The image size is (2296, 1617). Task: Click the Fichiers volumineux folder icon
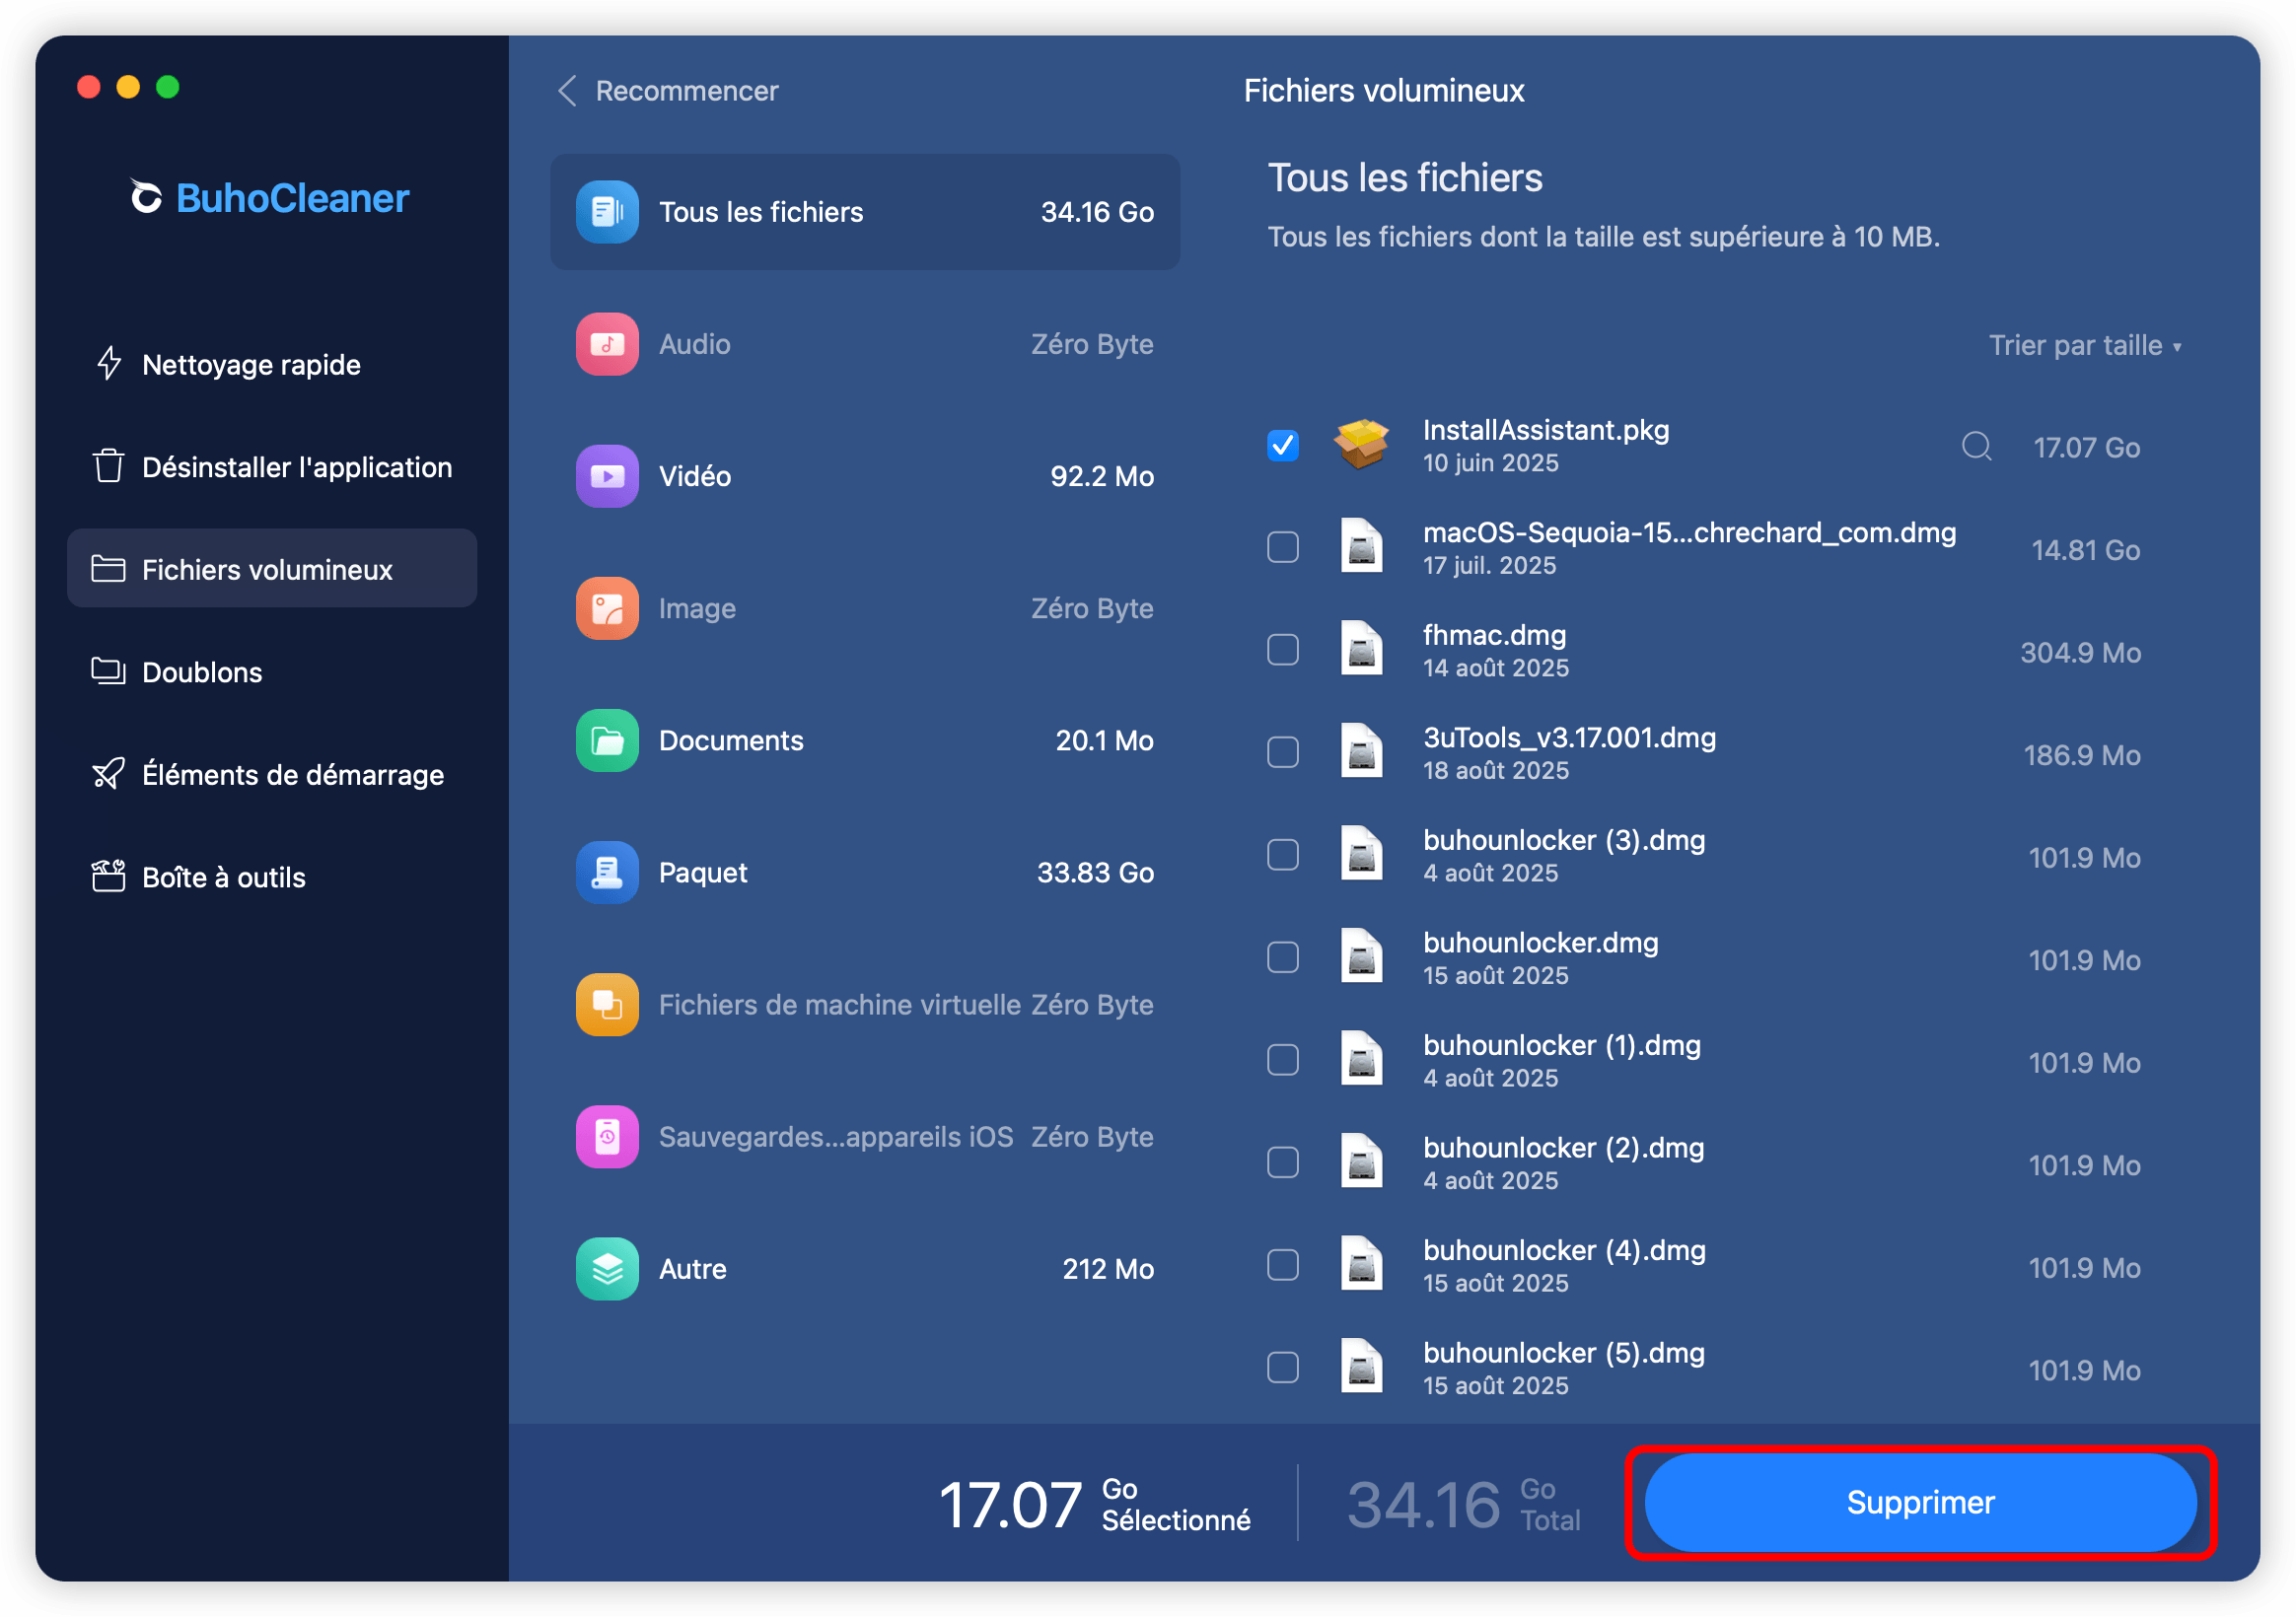108,569
